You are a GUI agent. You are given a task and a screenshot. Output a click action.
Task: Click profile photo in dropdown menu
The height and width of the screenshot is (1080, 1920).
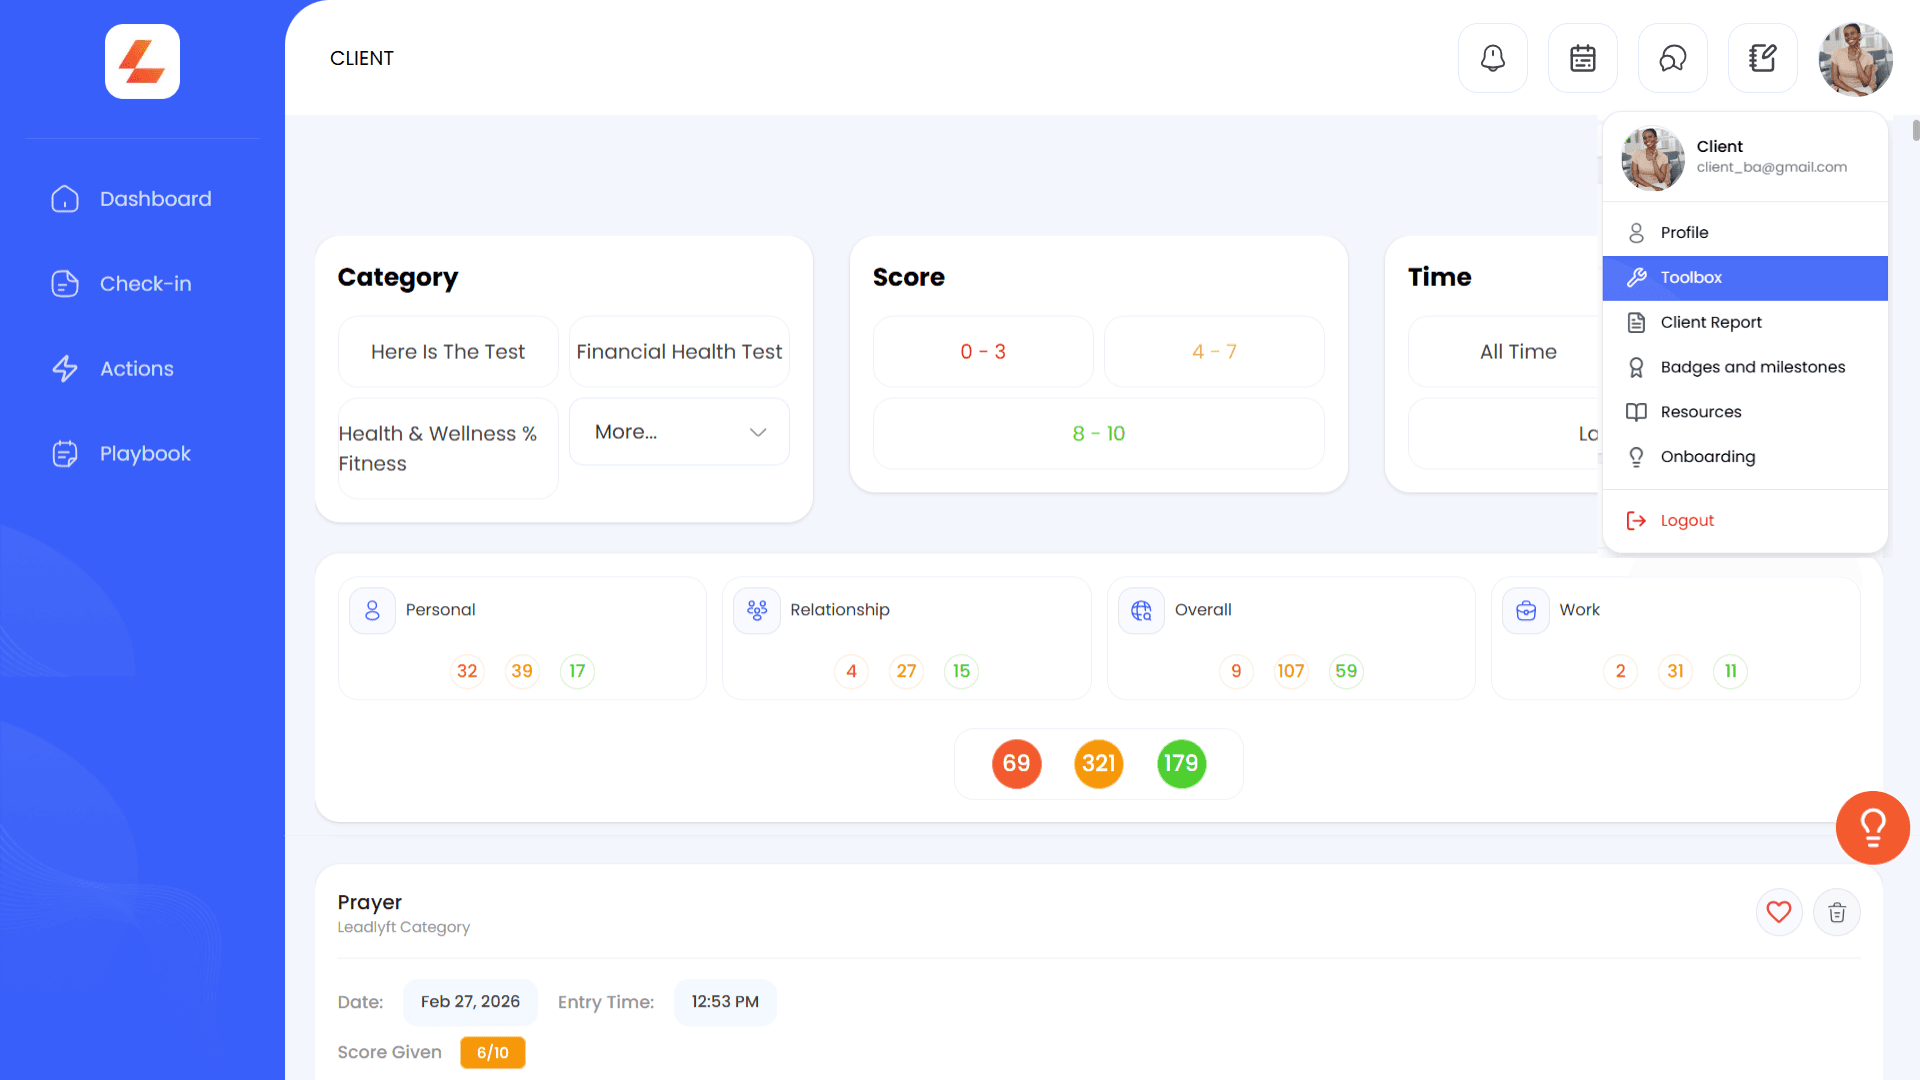click(x=1652, y=158)
